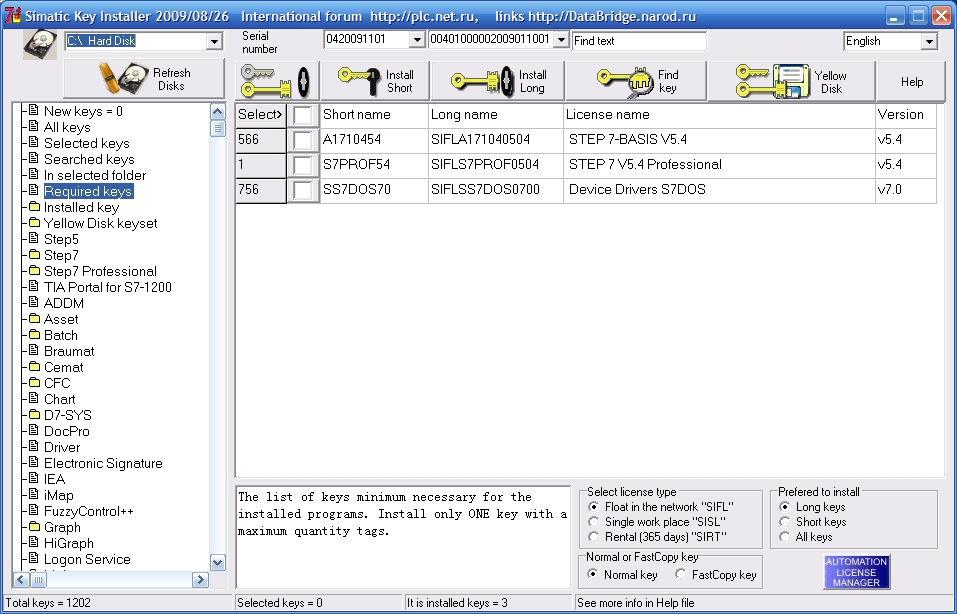Screen dimensions: 957x614
Task: Click tree scrollbar up arrow
Action: click(217, 112)
